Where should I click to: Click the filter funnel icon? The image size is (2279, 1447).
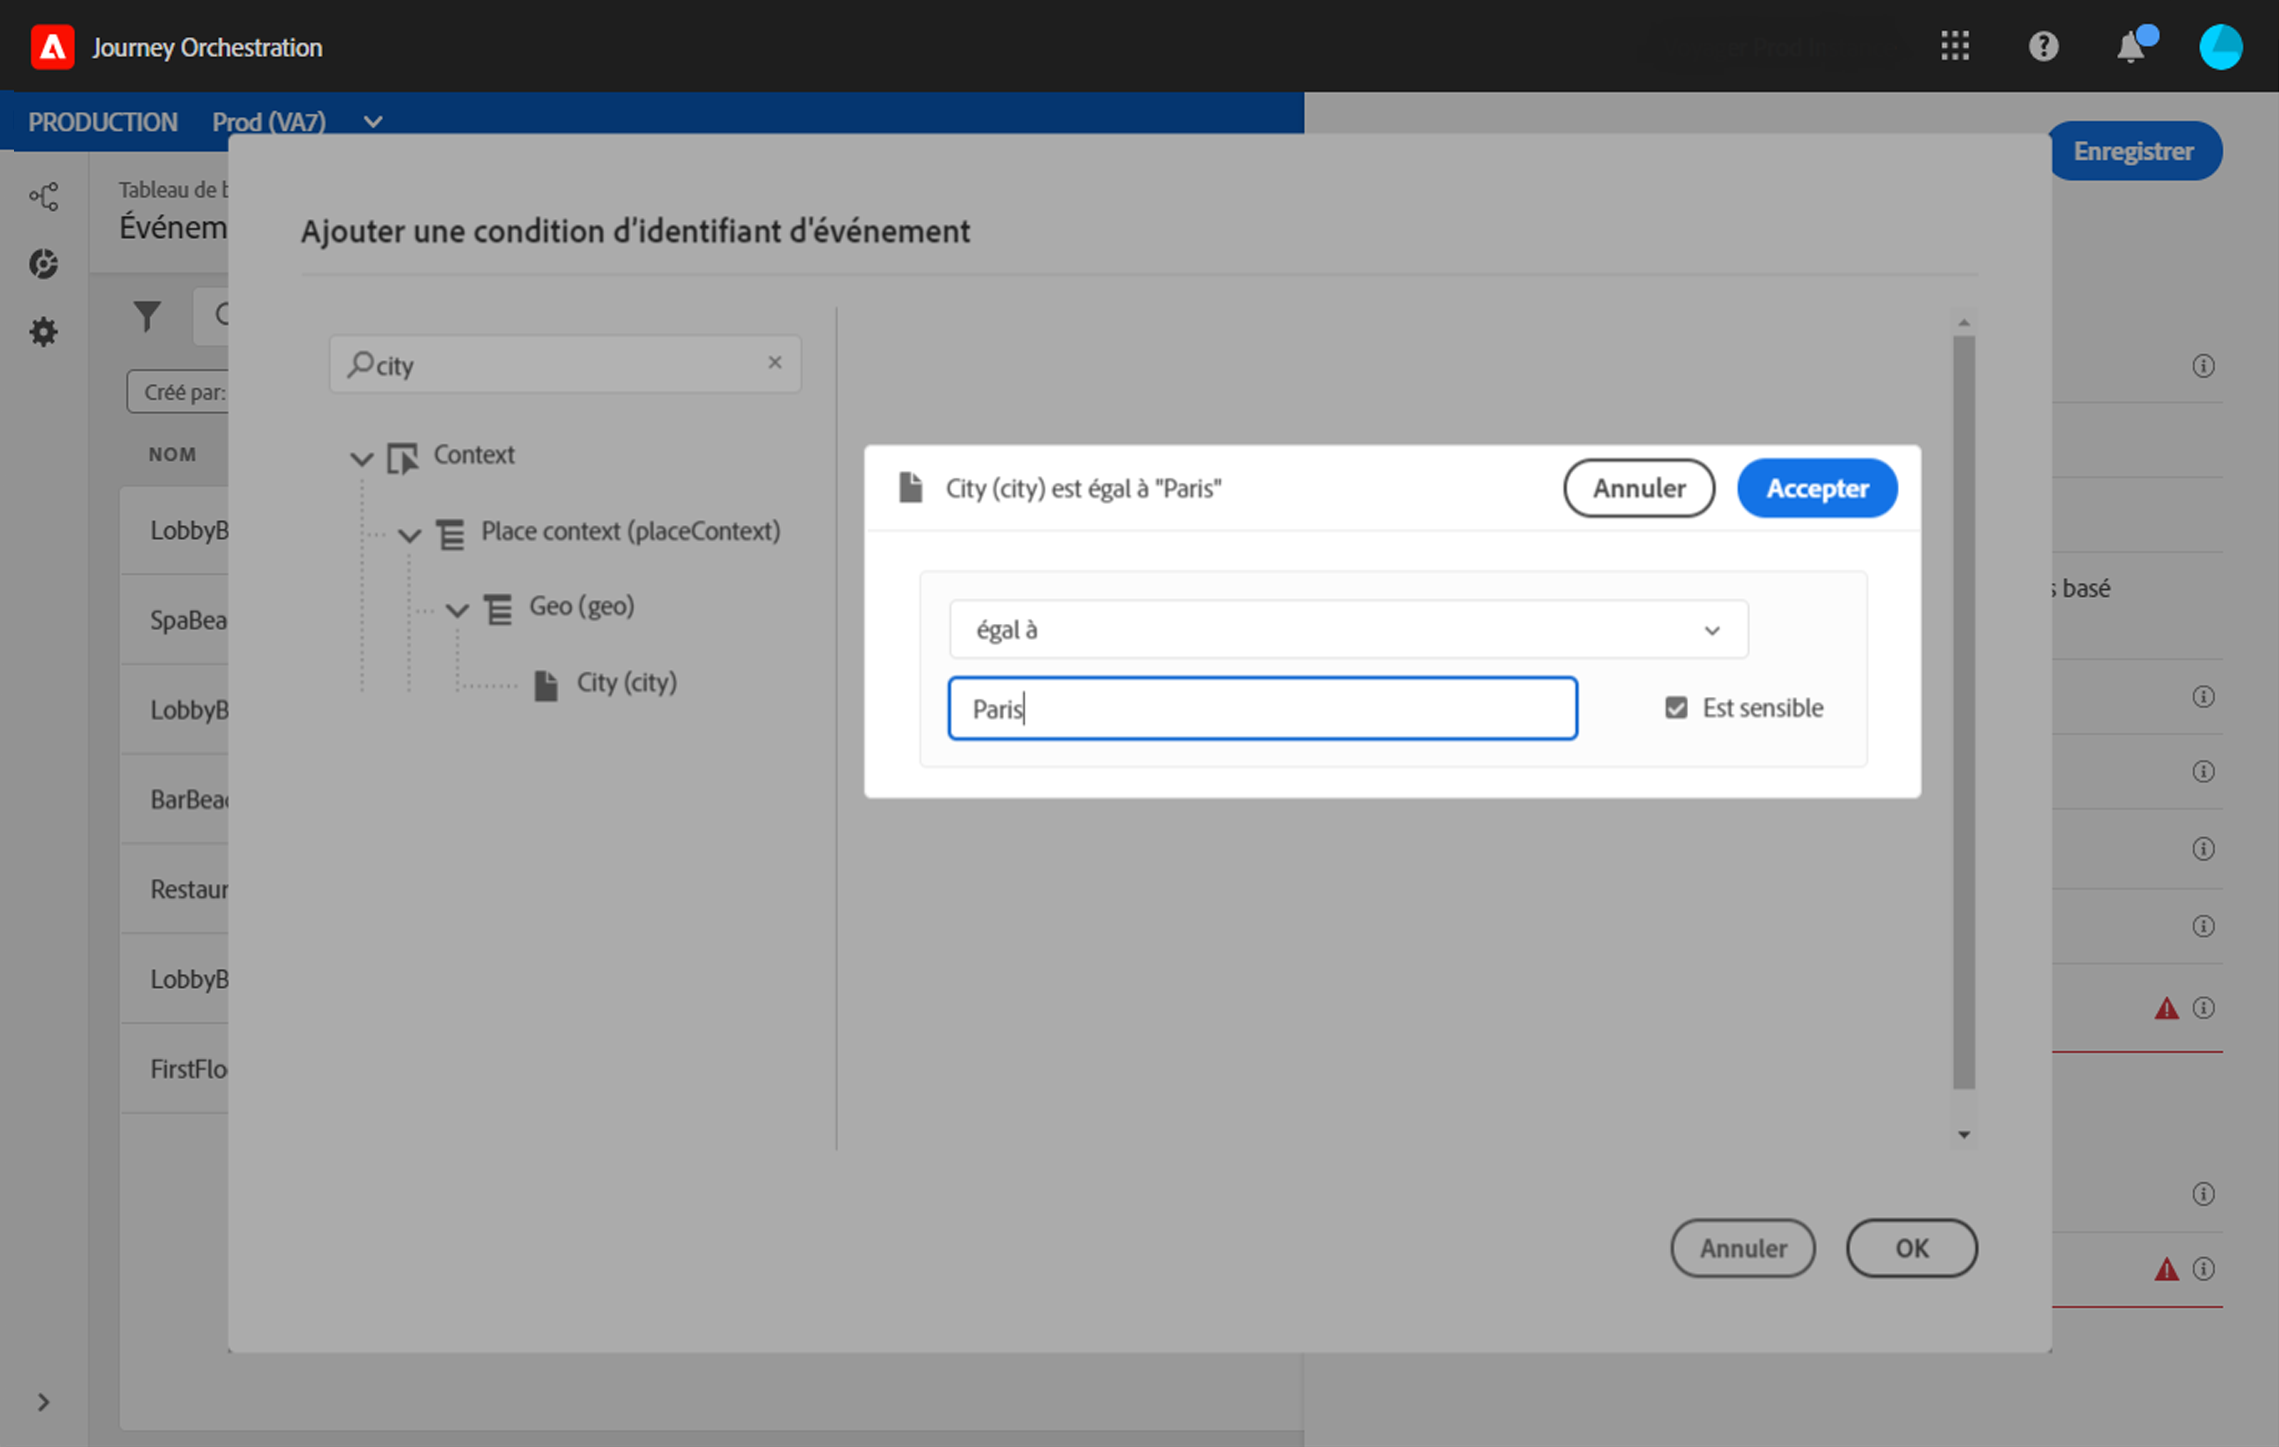pyautogui.click(x=147, y=317)
